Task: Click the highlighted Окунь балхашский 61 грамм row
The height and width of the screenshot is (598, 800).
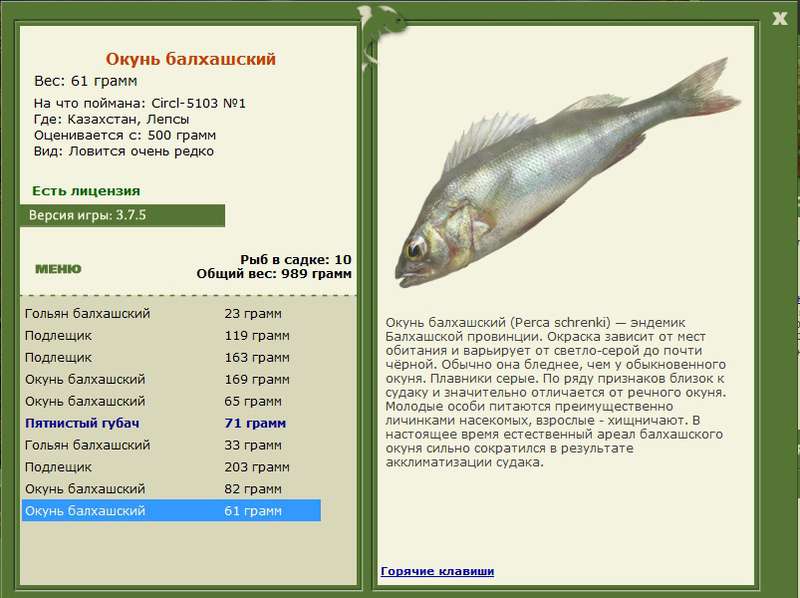Action: [x=171, y=511]
